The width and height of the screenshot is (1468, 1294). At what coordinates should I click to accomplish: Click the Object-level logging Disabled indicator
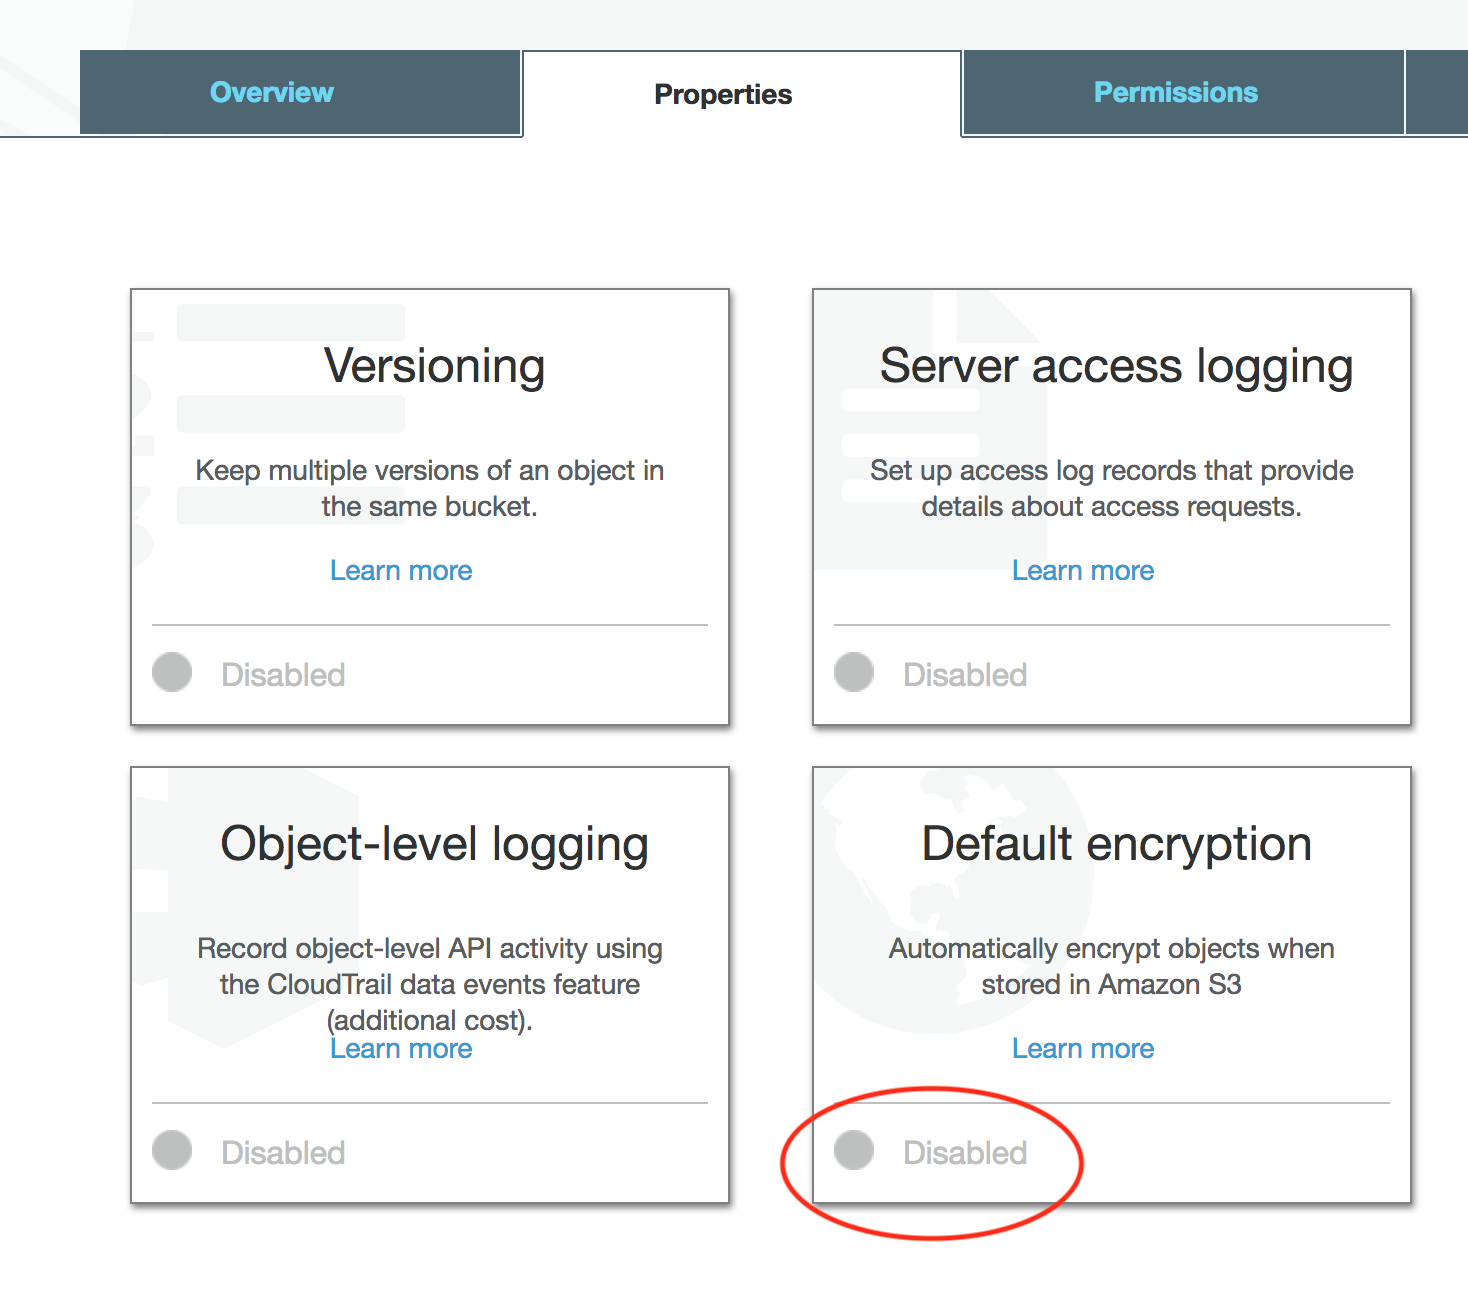coord(171,1151)
